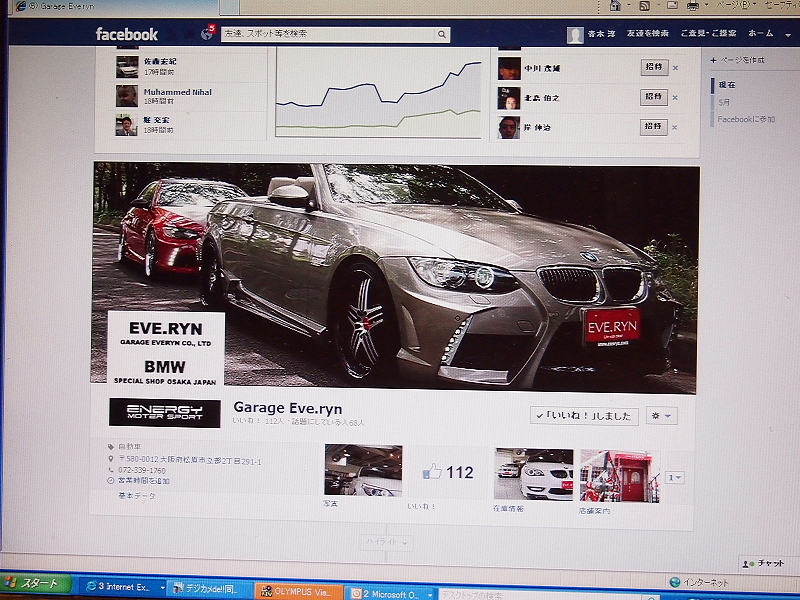This screenshot has width=800, height=600.
Task: Click Muhammed Nihal's profile picture
Action: 126,96
